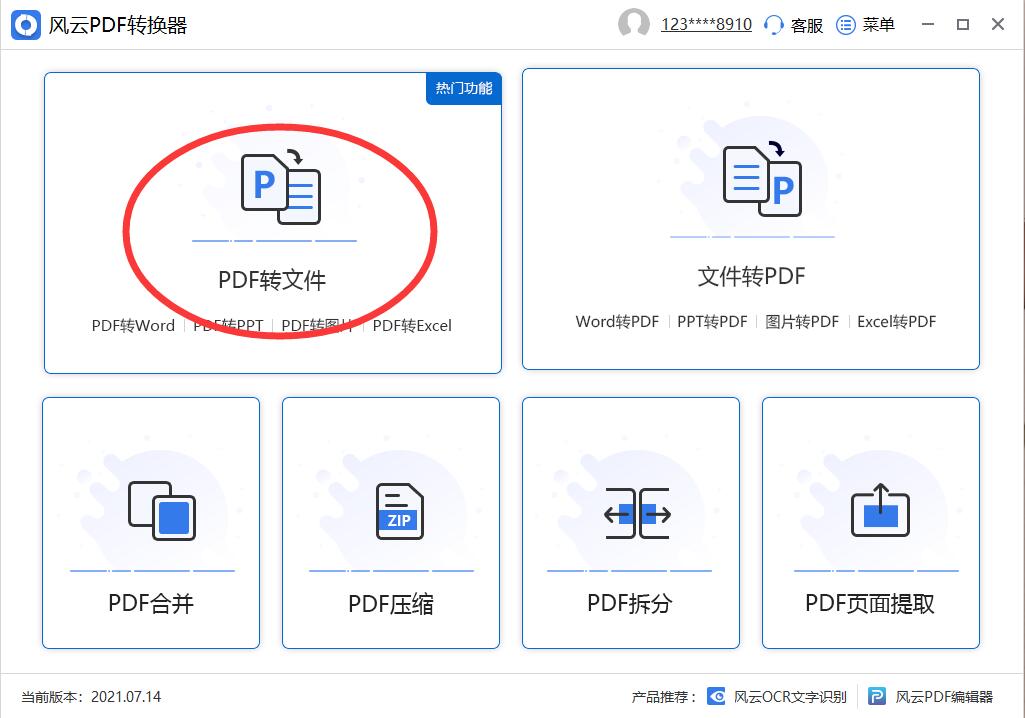1025x718 pixels.
Task: Open 风云PDF编辑器 product link
Action: [x=944, y=697]
